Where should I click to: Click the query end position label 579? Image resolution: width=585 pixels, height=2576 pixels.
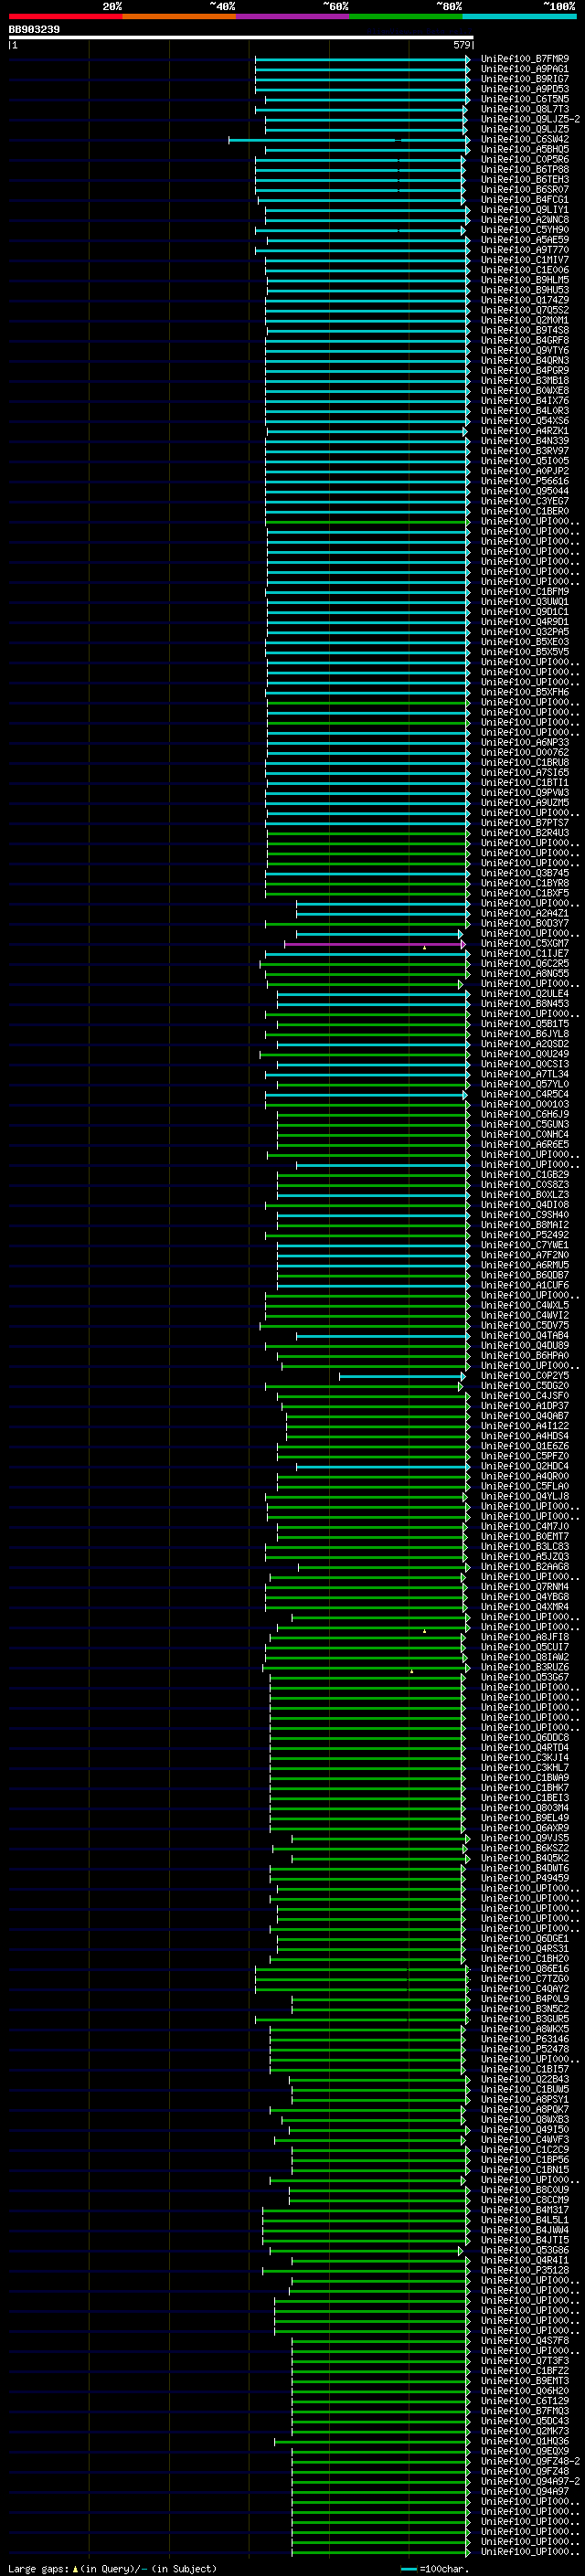[x=462, y=45]
